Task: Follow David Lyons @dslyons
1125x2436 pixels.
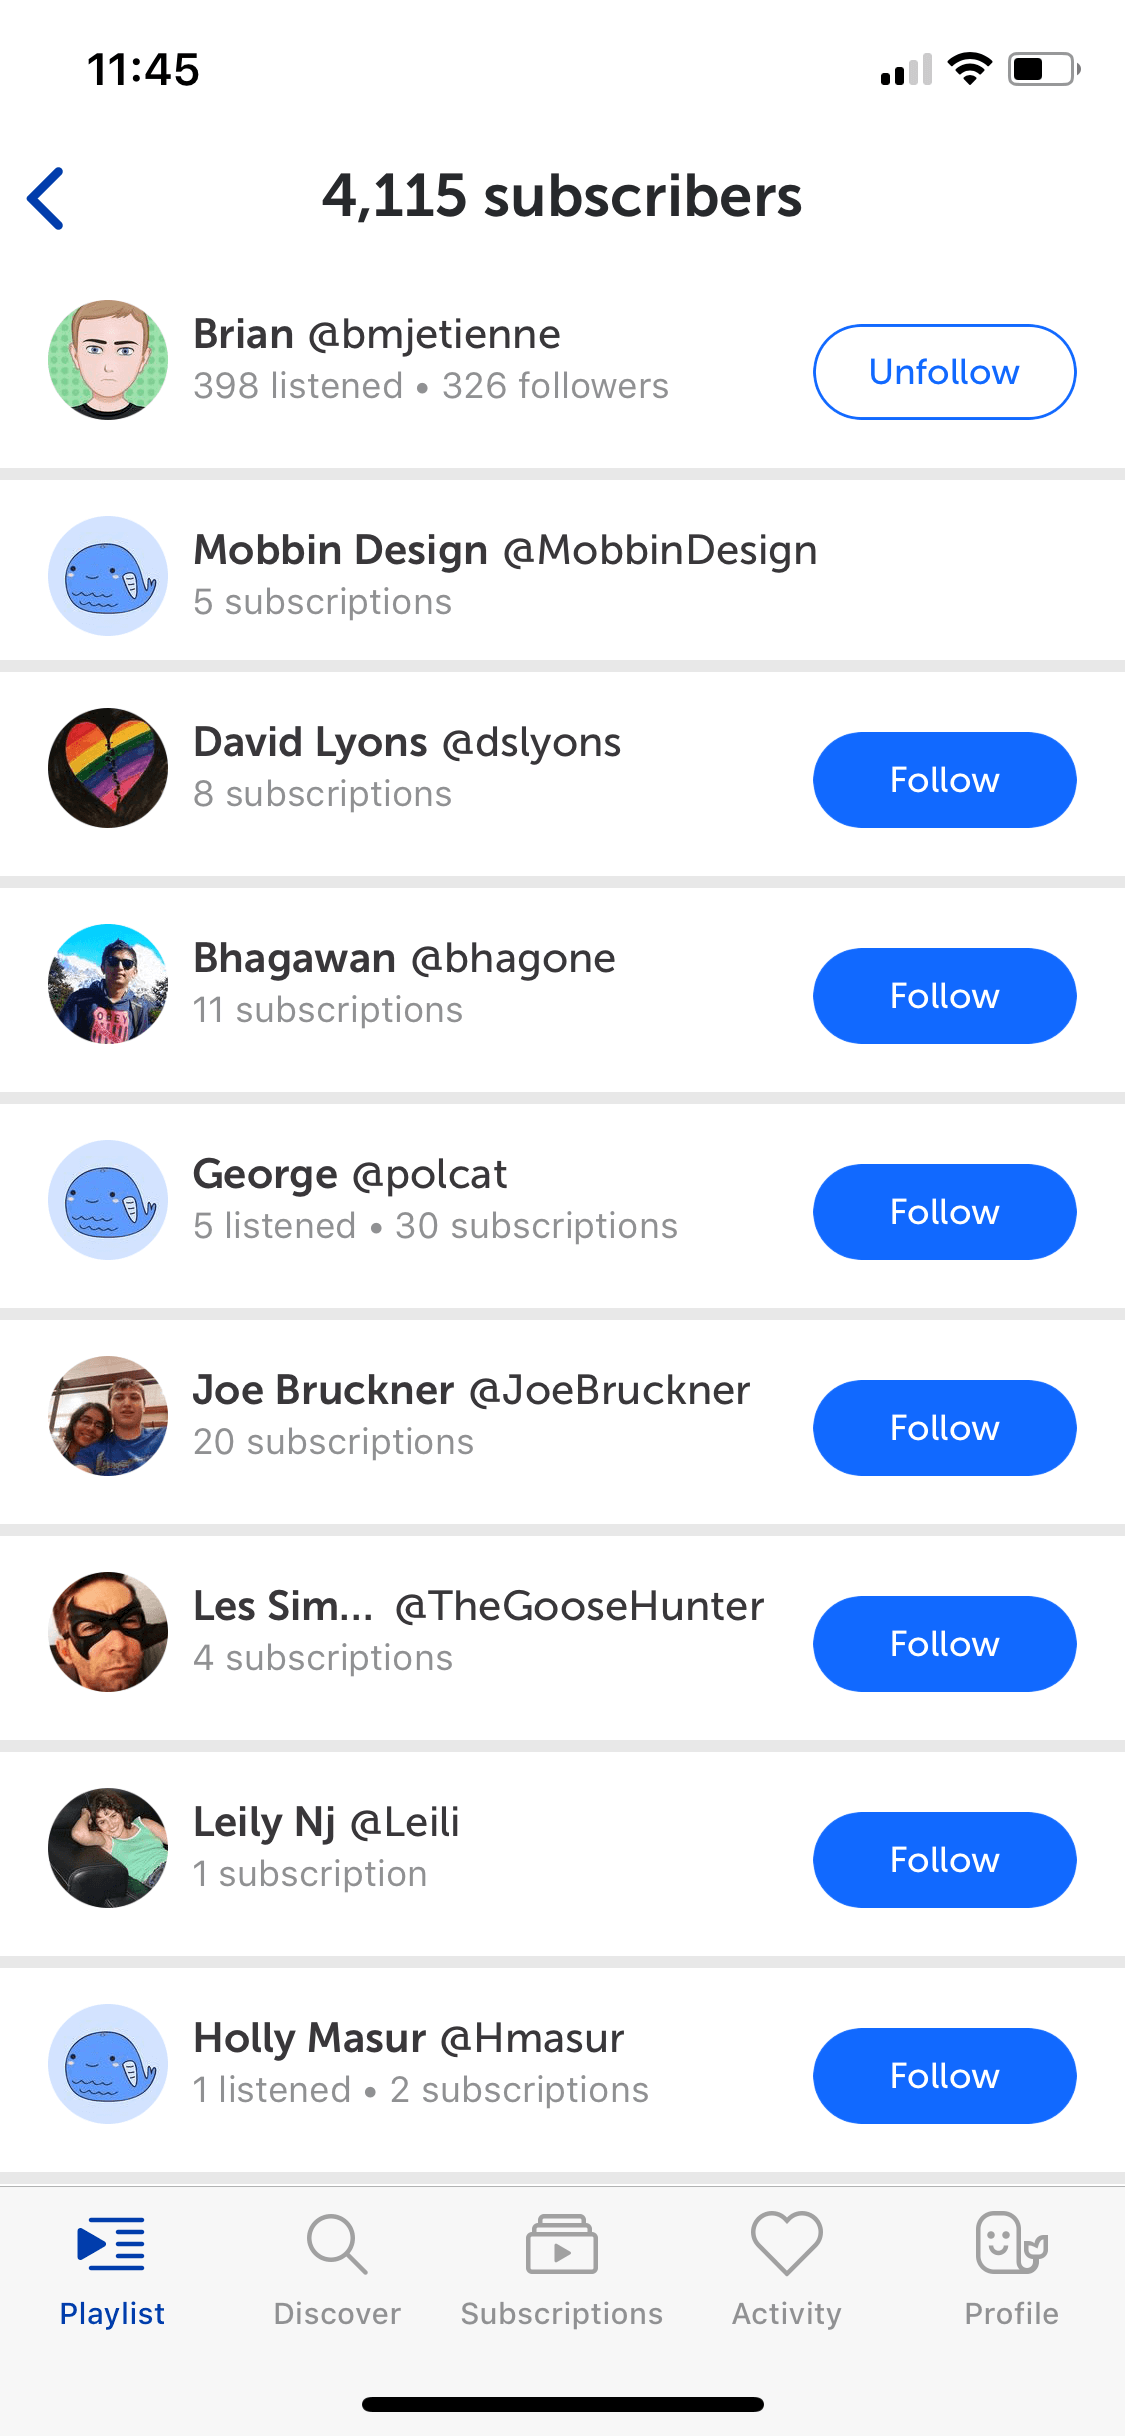Action: 945,780
